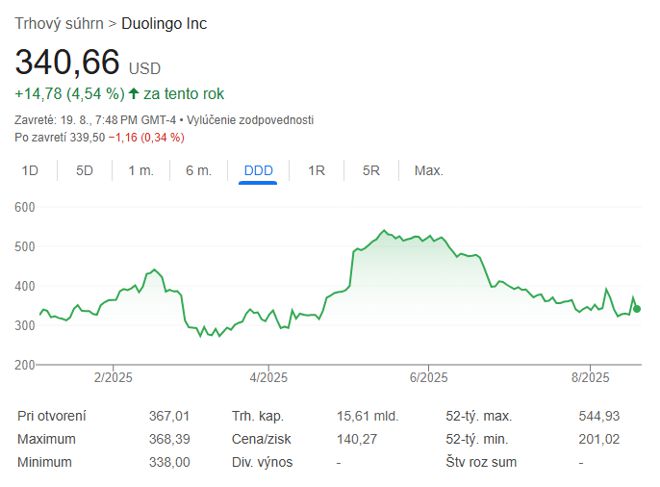Click the Maximum label
Screen dimensions: 660x487
[46, 439]
